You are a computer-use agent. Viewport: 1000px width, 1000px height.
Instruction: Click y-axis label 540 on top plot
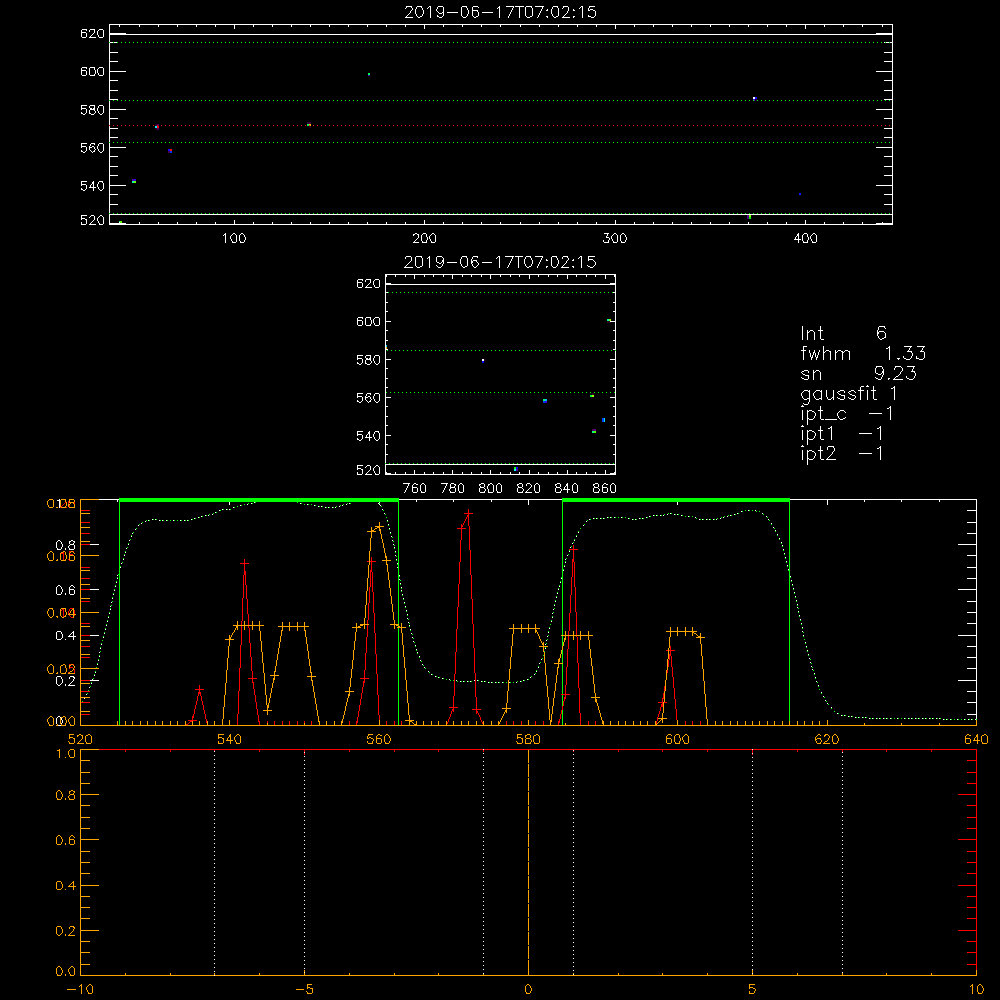[92, 186]
